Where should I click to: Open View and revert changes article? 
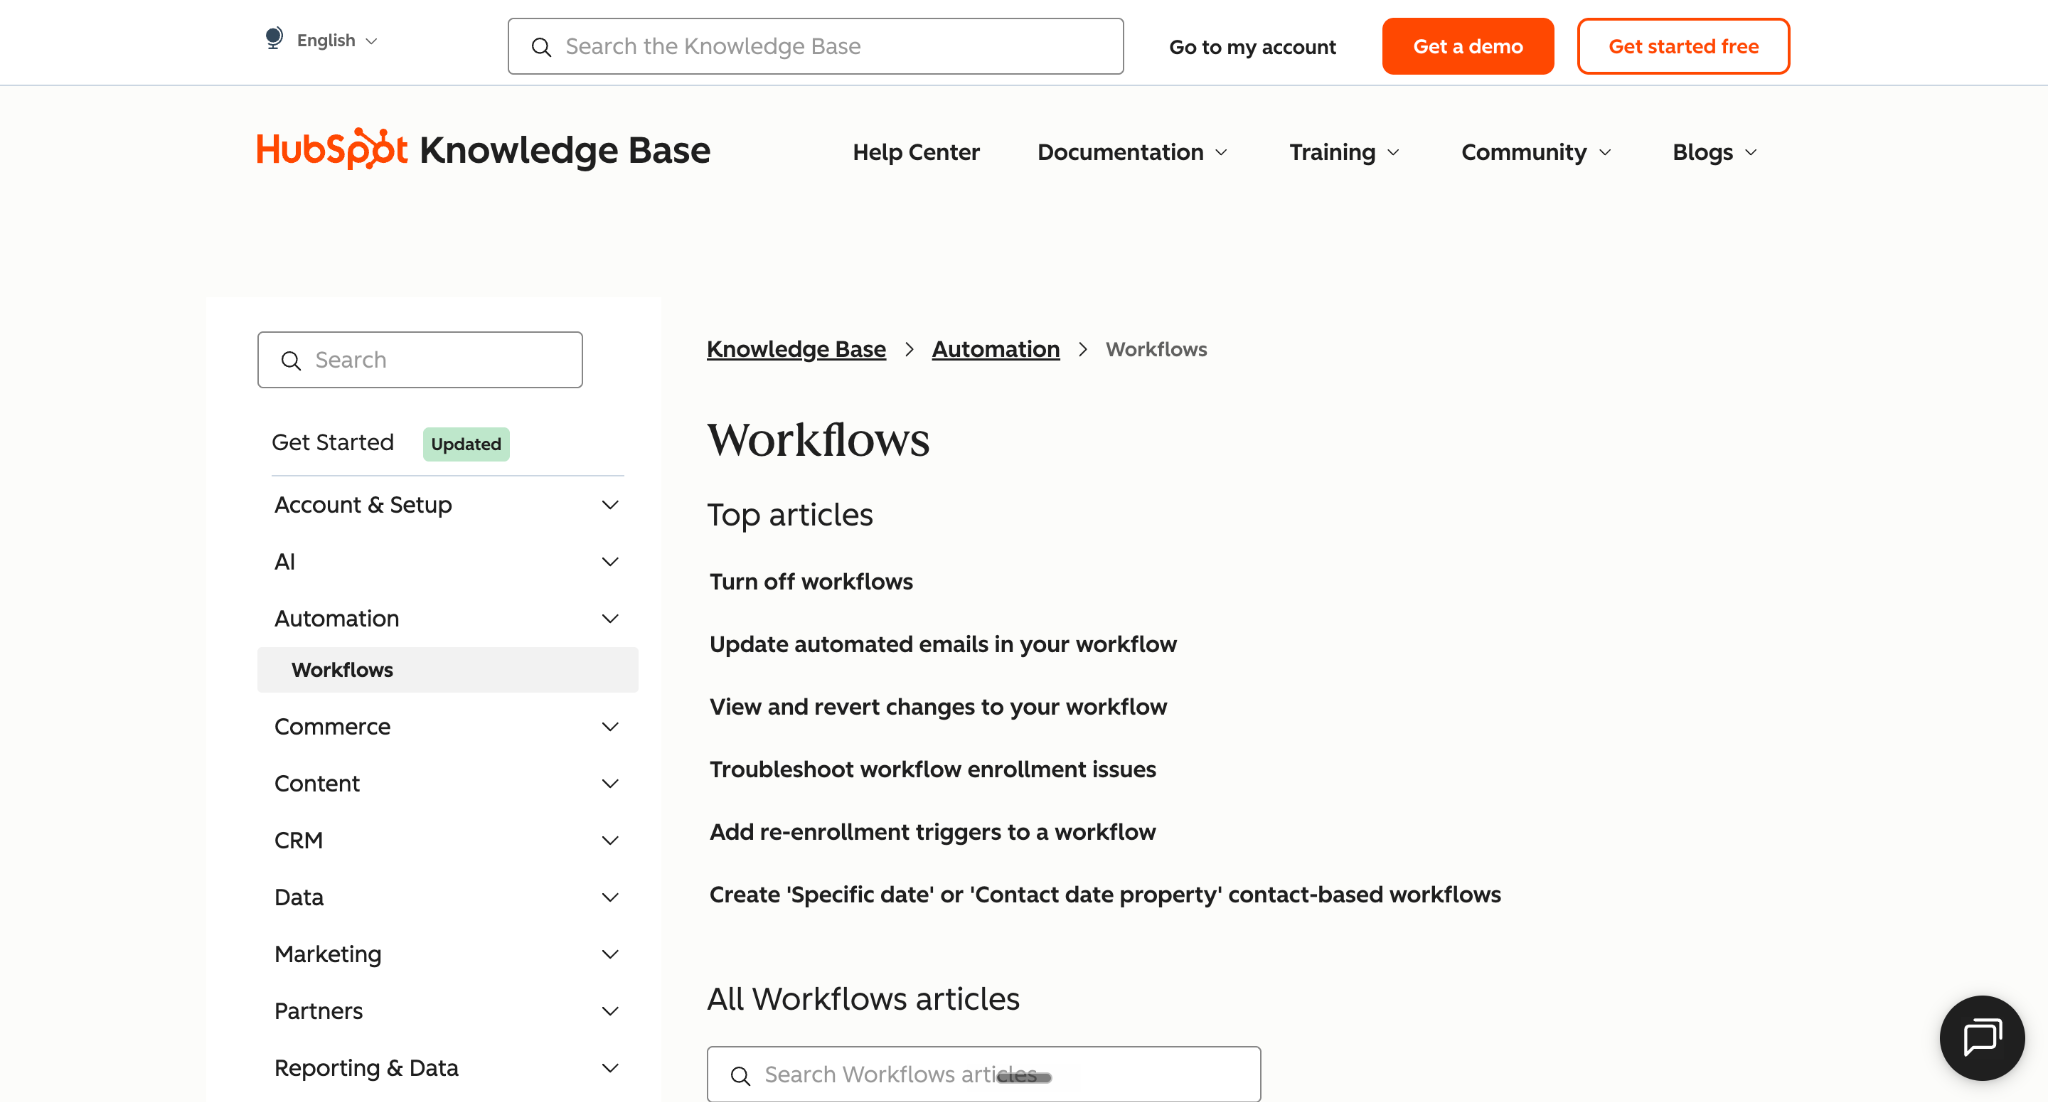pyautogui.click(x=938, y=707)
